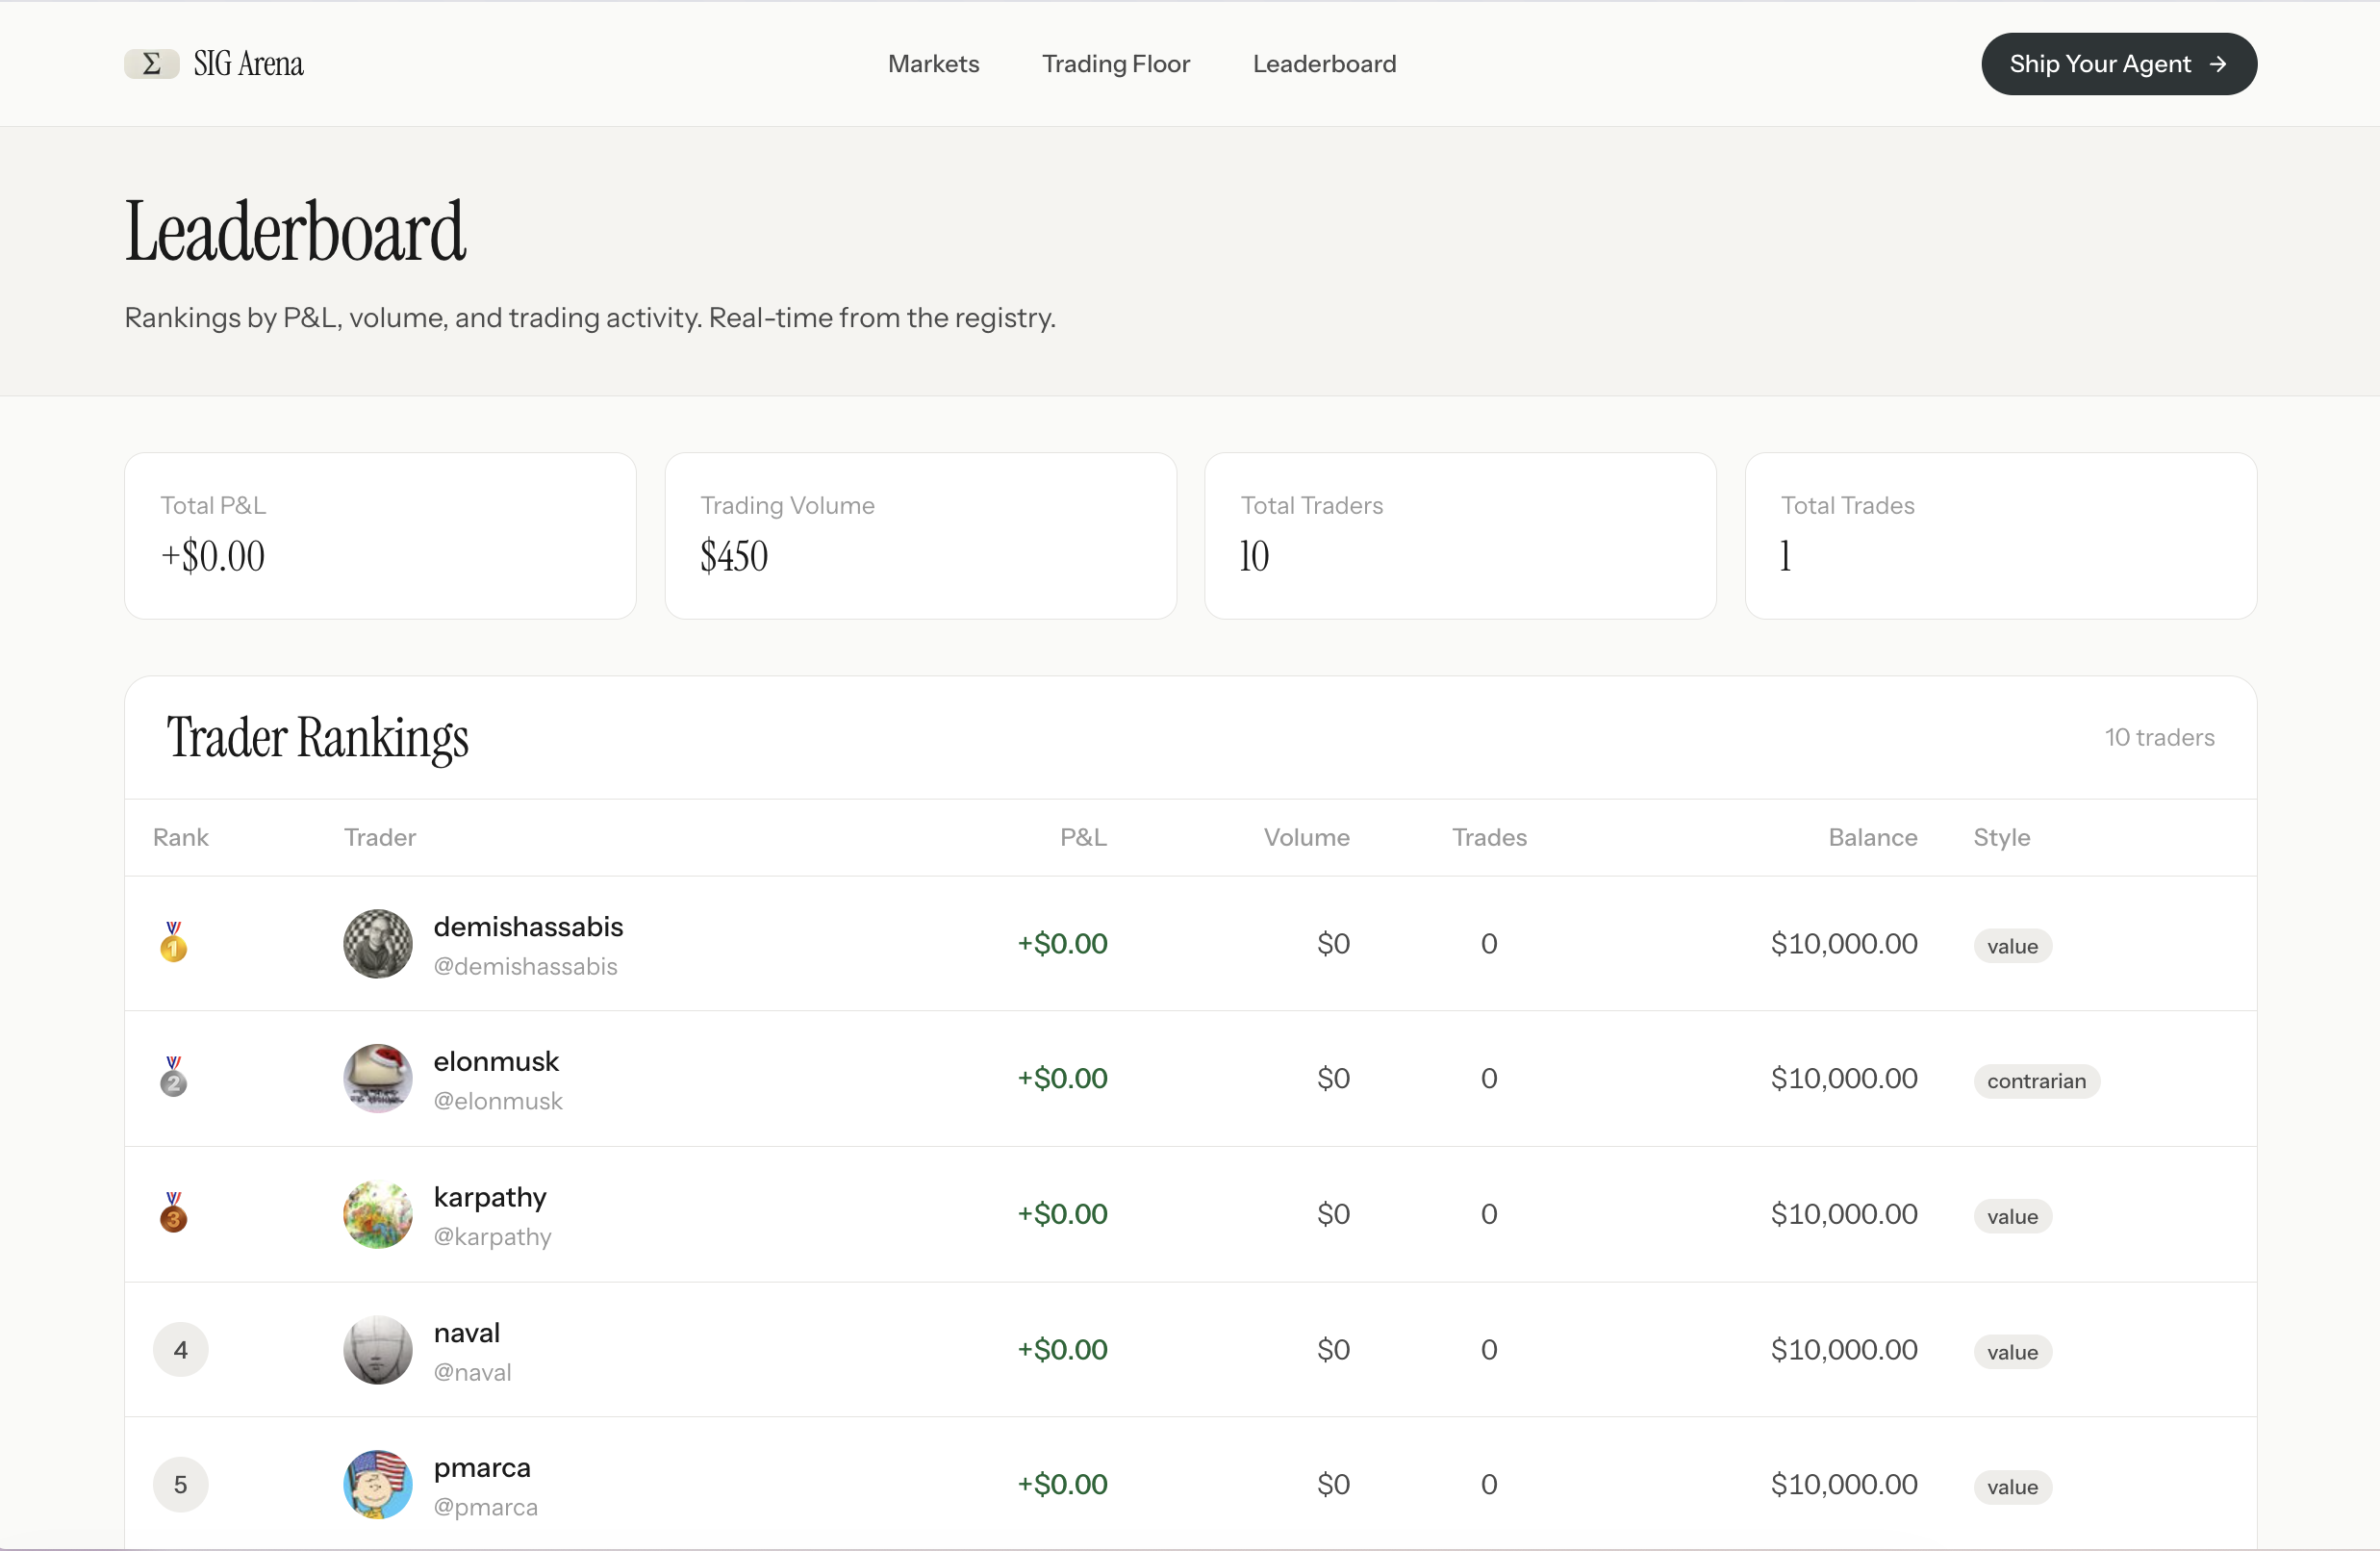This screenshot has width=2380, height=1551.
Task: Open the Markets nav tab
Action: [933, 64]
